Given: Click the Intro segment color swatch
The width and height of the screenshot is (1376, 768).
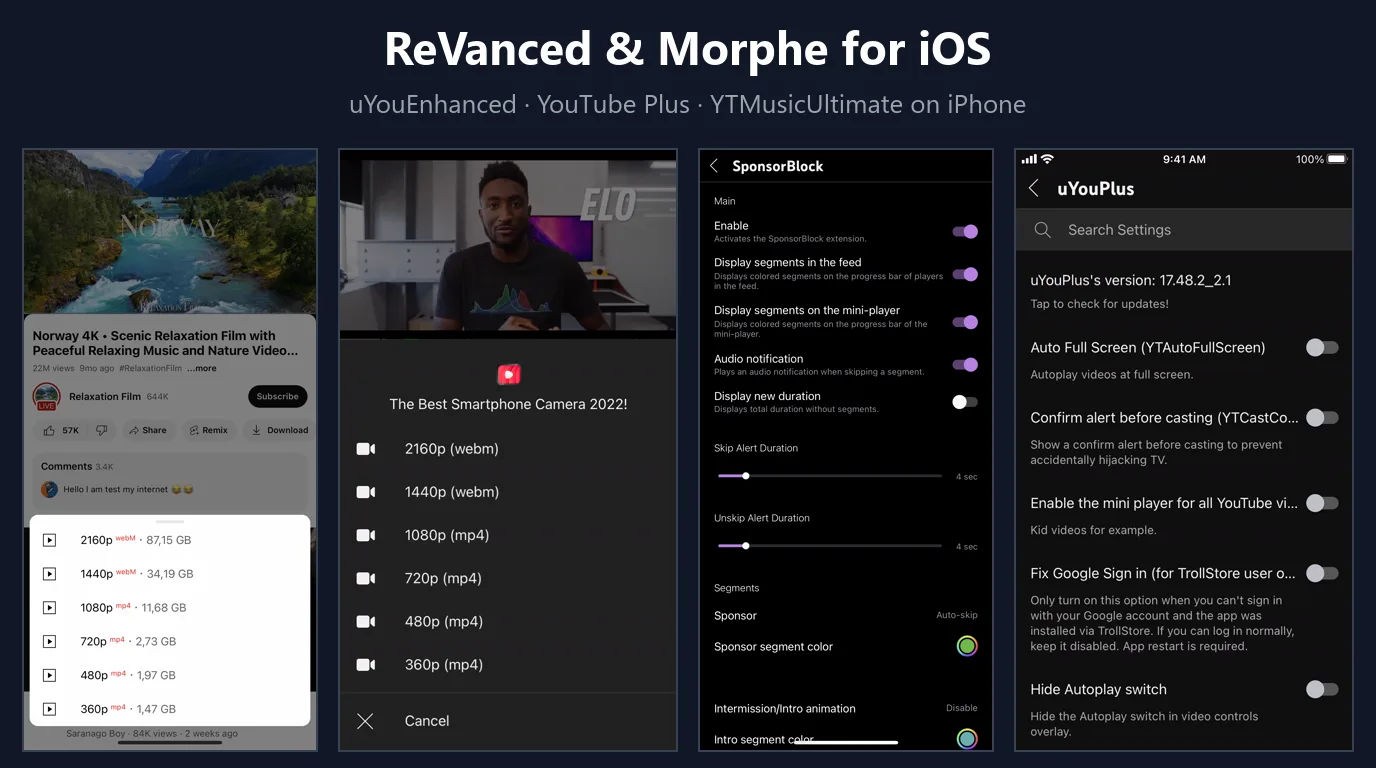Looking at the screenshot, I should click(966, 739).
